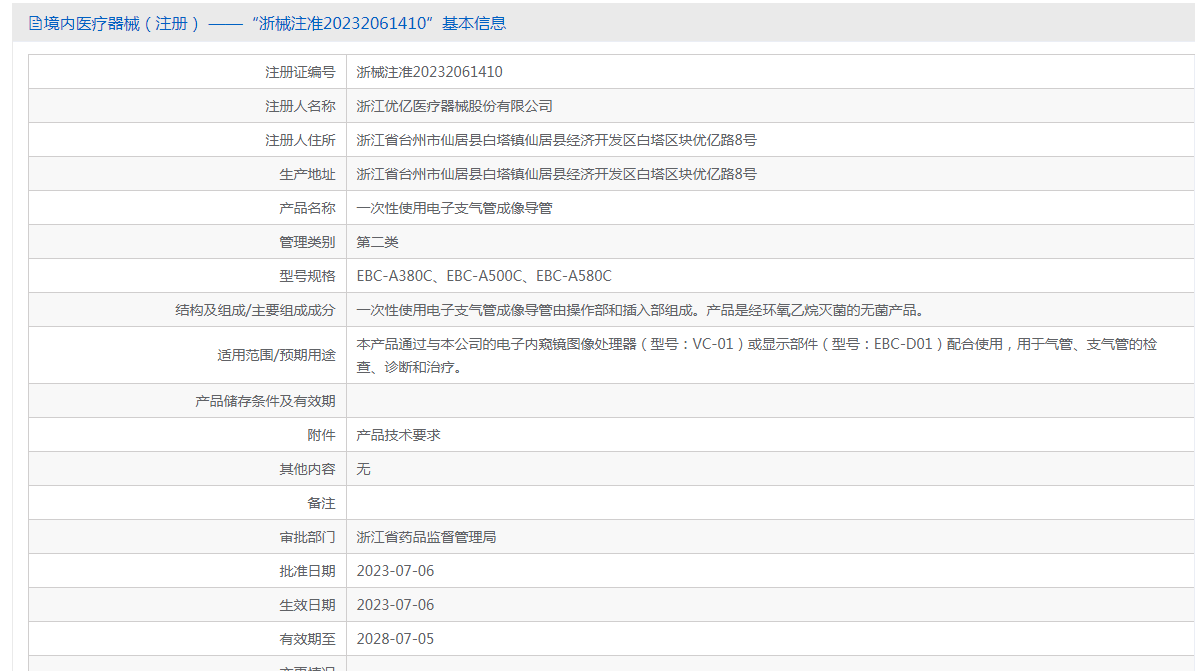This screenshot has width=1195, height=671.
Task: Click the 注册证编号 row label
Action: (300, 72)
